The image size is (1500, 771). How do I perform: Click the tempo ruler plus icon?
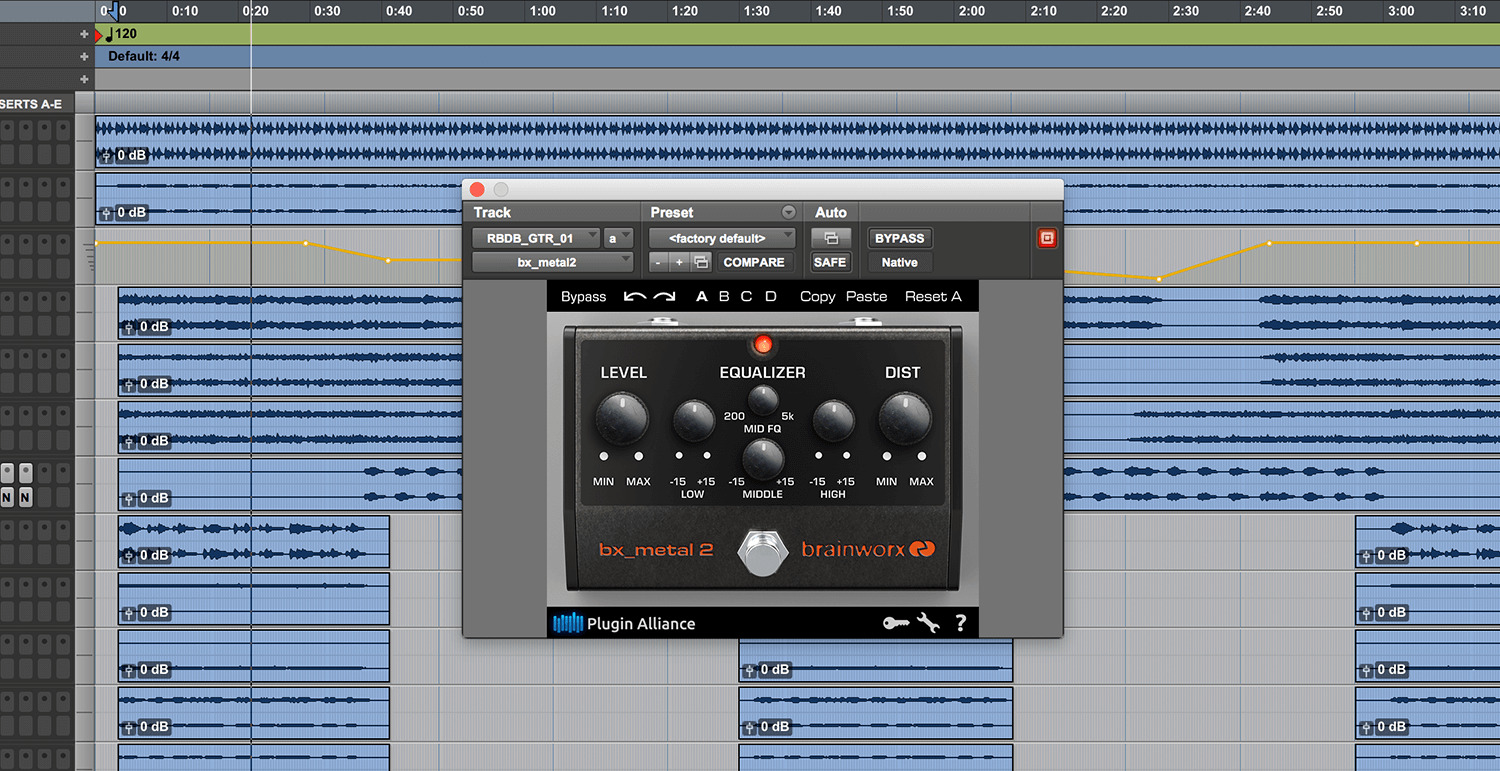pos(85,34)
